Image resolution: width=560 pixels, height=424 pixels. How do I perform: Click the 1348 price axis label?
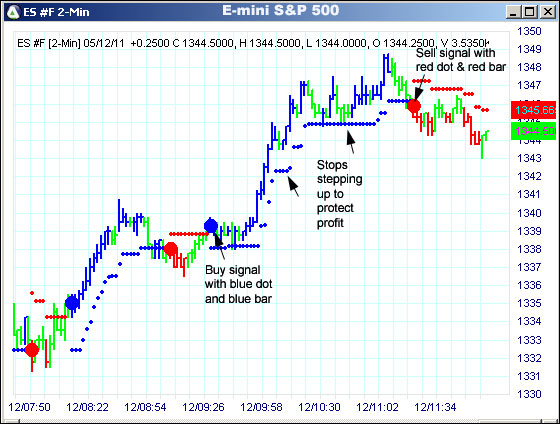[529, 67]
